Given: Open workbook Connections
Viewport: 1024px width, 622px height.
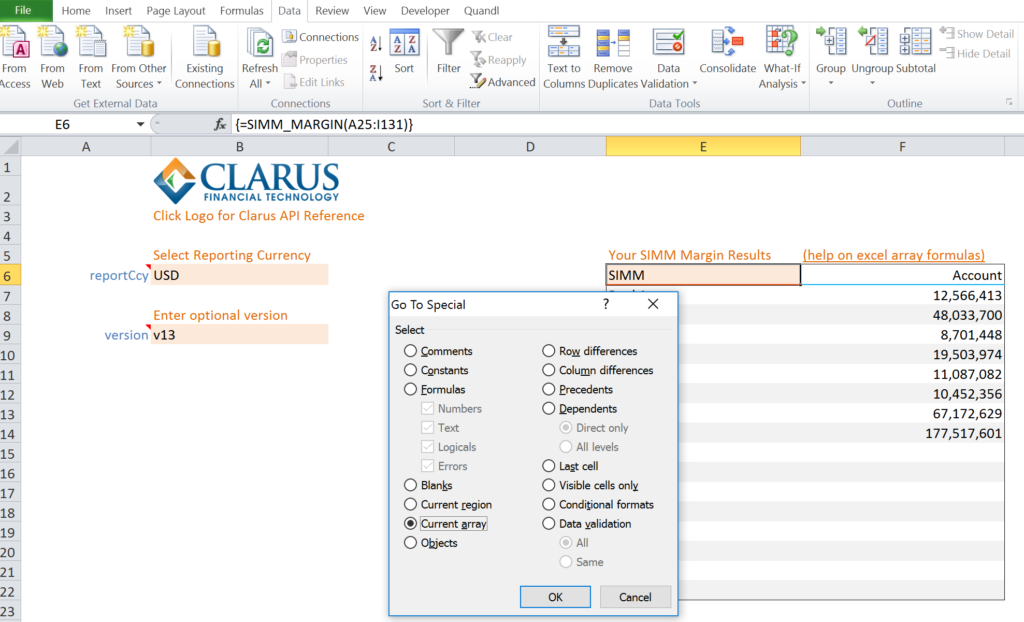Looking at the screenshot, I should (321, 37).
